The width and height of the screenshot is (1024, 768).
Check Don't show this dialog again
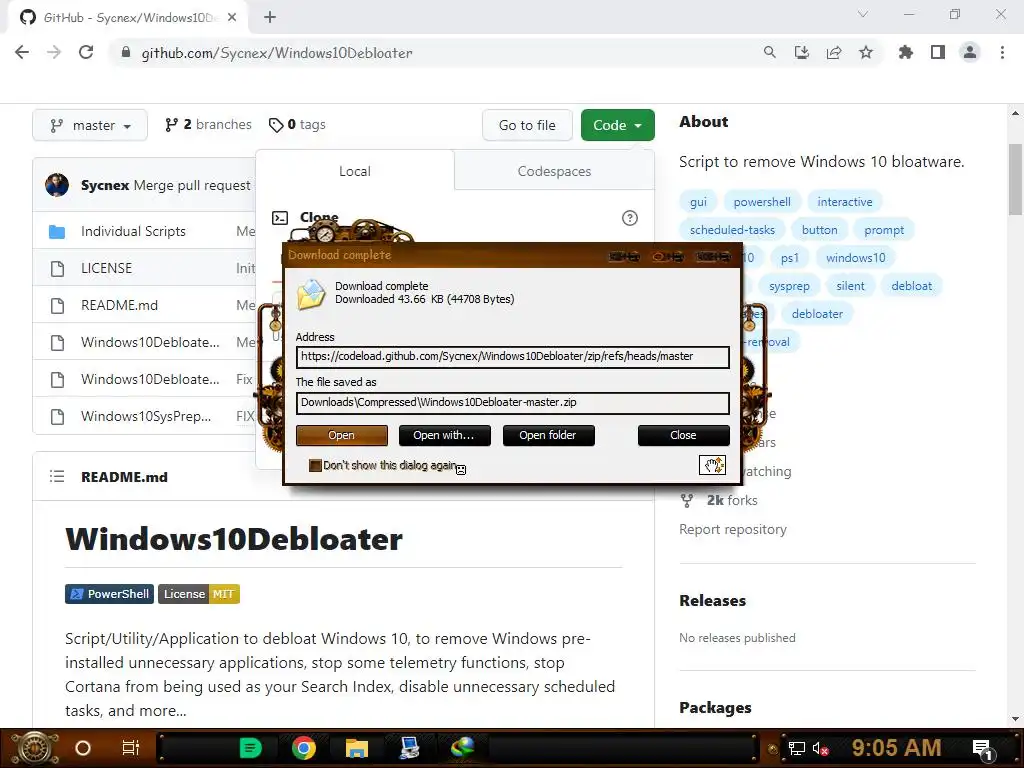pos(315,465)
